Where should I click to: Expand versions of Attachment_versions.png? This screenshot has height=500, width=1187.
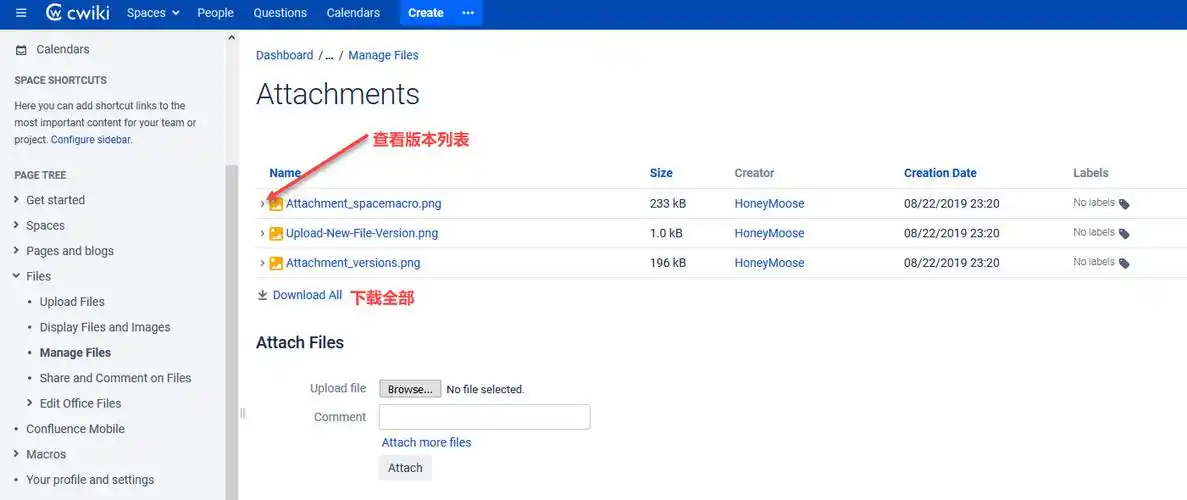263,263
